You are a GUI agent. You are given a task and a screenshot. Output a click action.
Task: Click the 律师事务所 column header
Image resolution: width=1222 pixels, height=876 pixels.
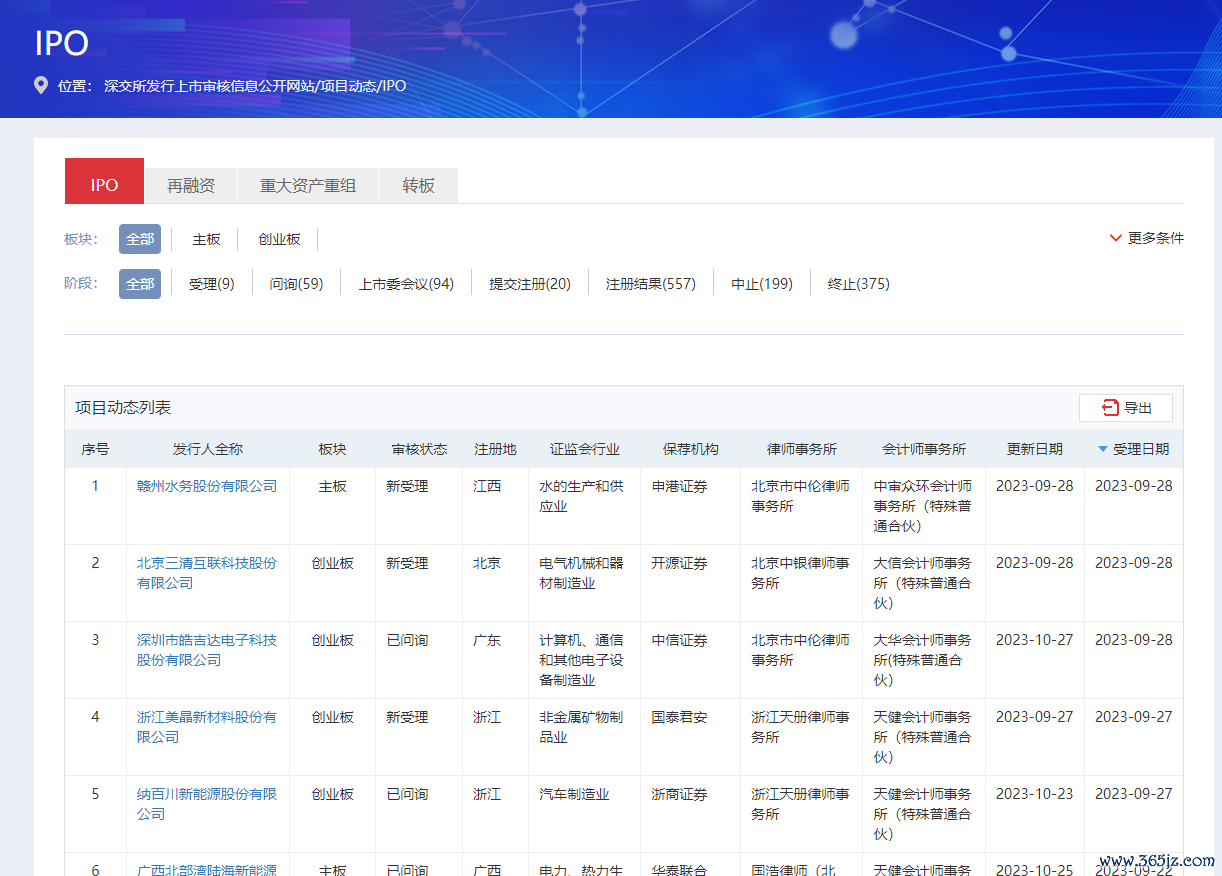(x=802, y=450)
